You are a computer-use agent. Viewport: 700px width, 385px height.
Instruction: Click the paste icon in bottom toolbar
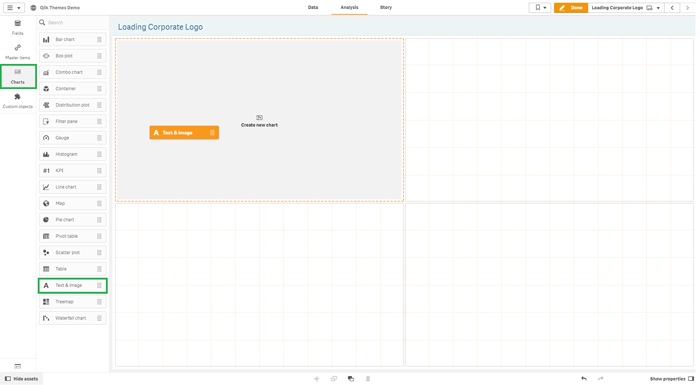click(x=351, y=379)
